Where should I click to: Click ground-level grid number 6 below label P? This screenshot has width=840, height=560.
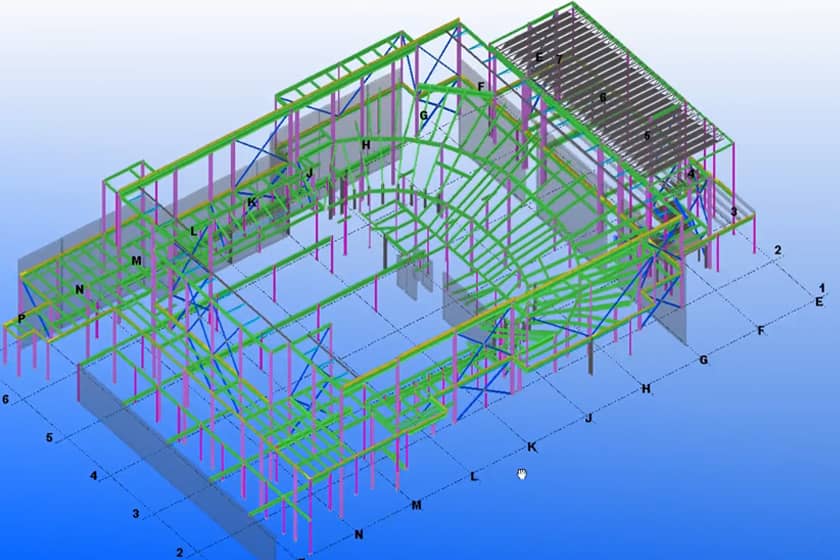tap(6, 399)
